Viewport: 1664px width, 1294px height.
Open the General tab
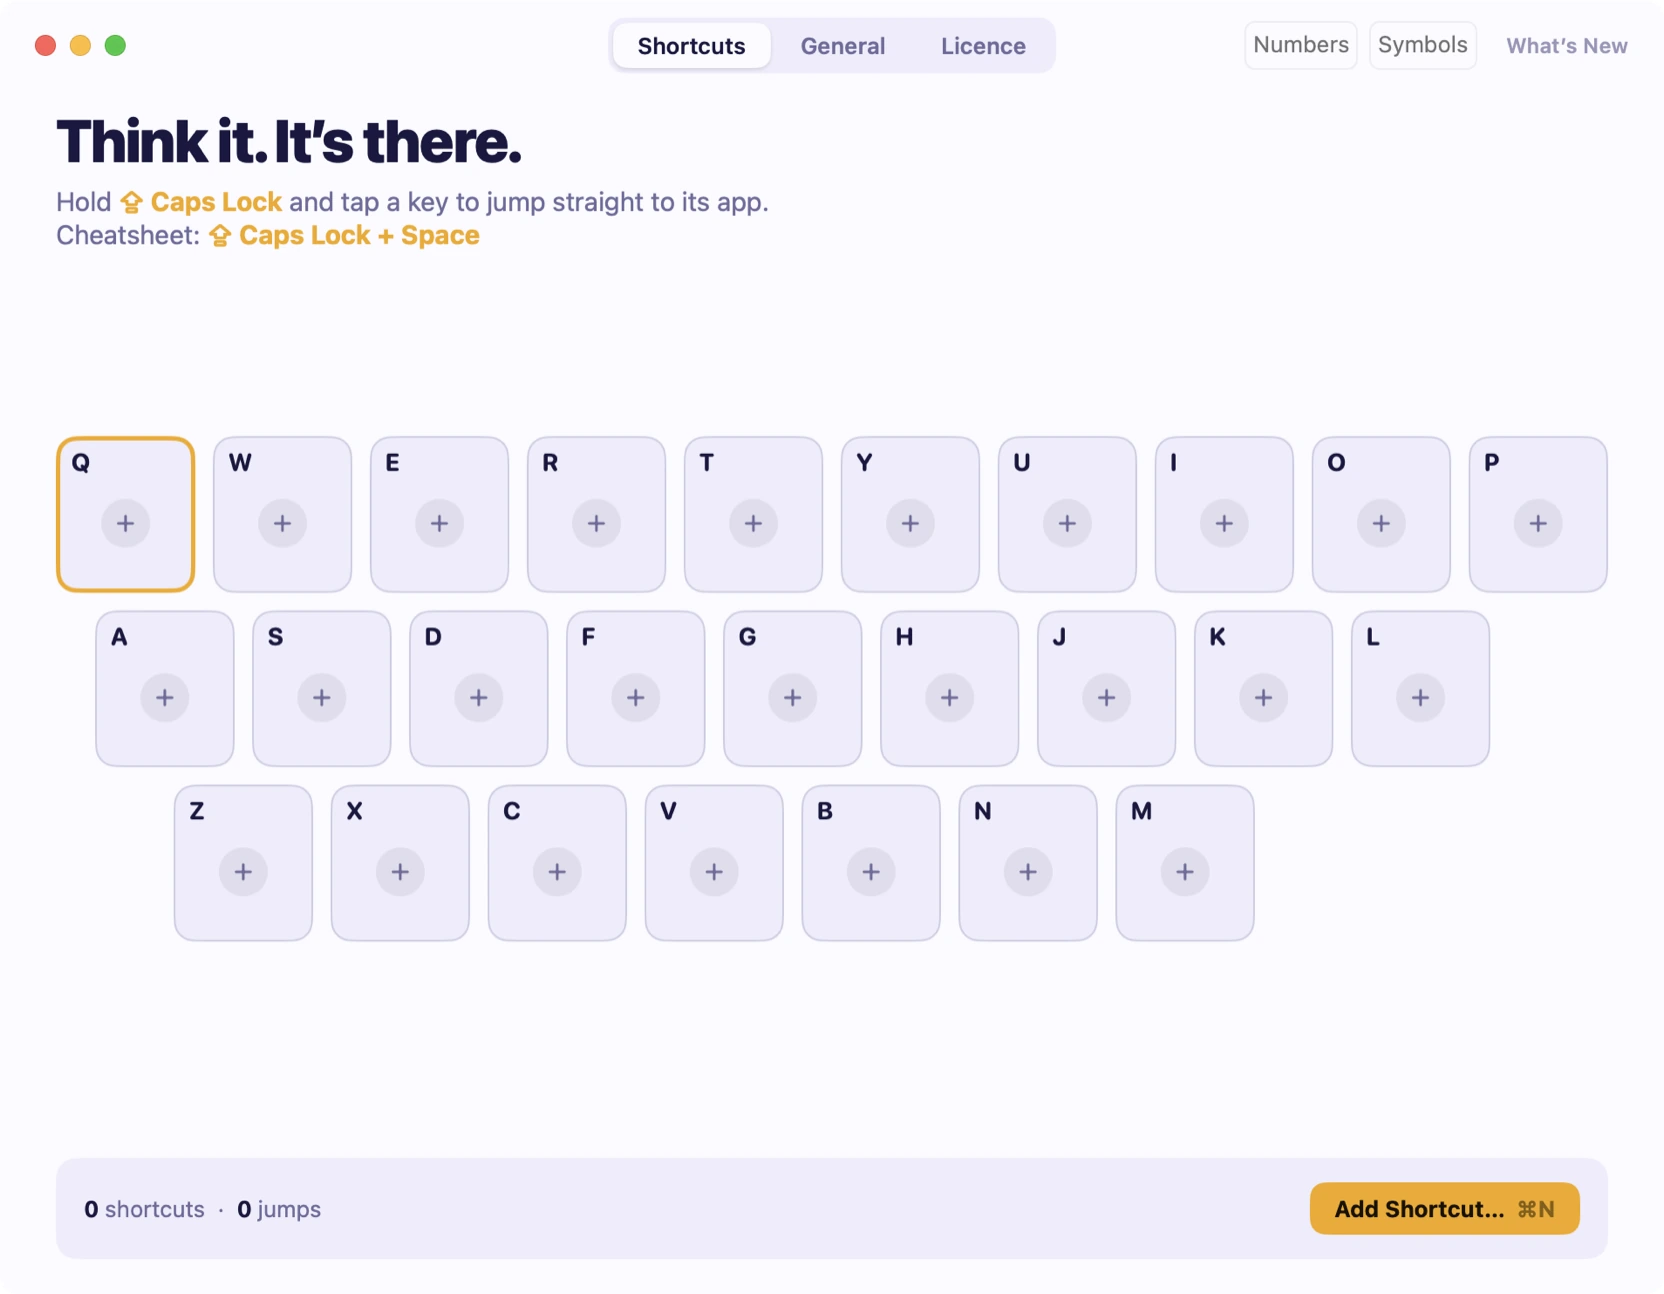843,46
